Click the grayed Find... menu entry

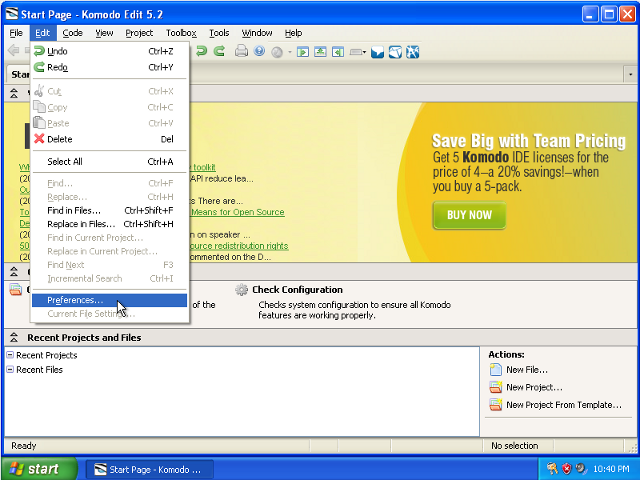coord(109,183)
